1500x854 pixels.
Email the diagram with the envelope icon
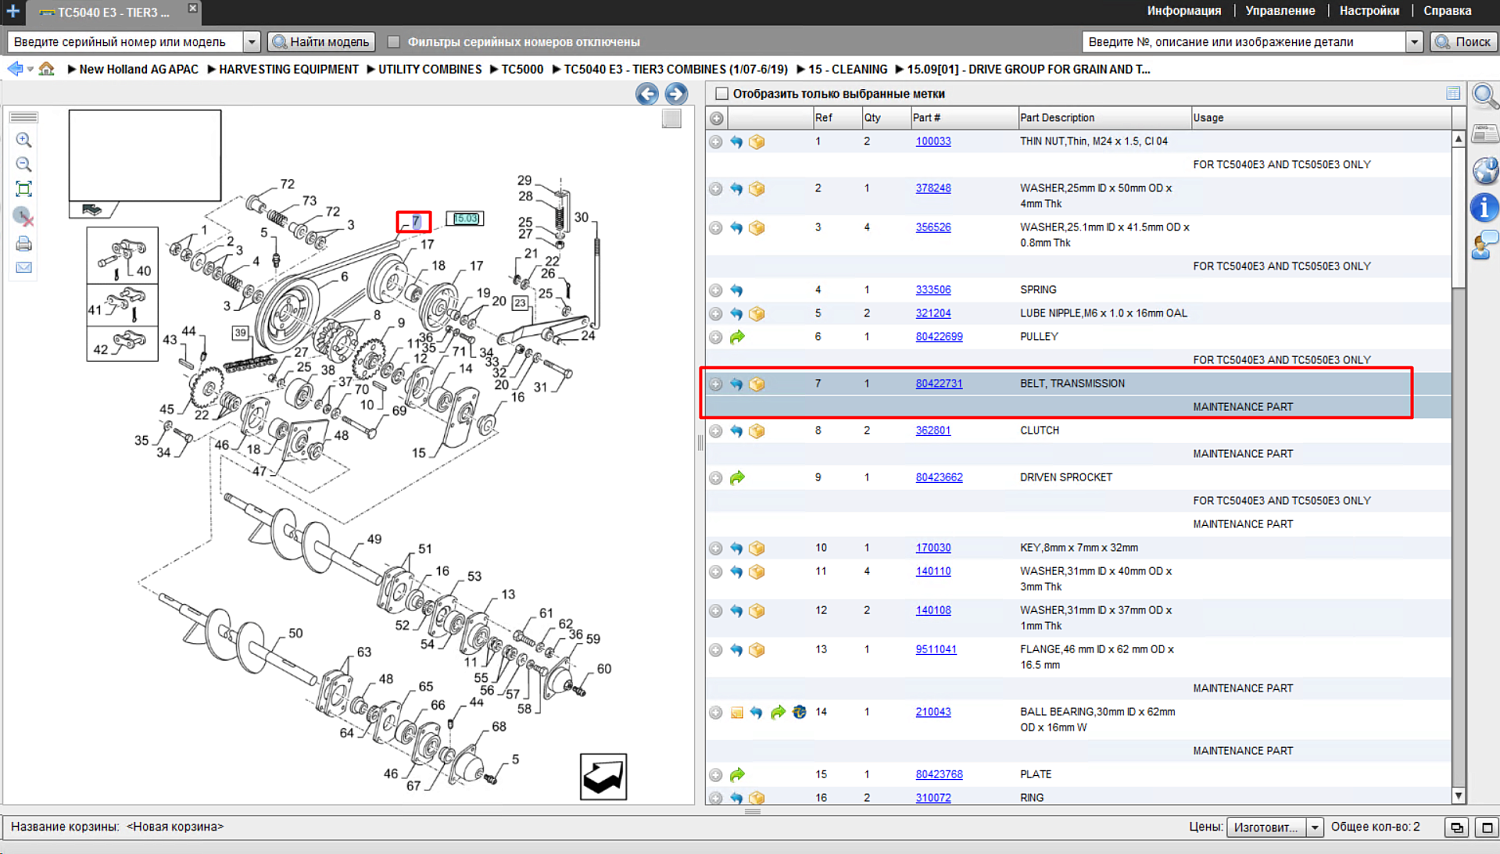coord(24,268)
